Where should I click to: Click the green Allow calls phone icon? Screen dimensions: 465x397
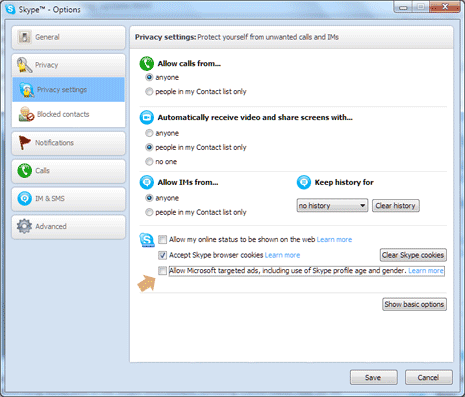[x=146, y=63]
